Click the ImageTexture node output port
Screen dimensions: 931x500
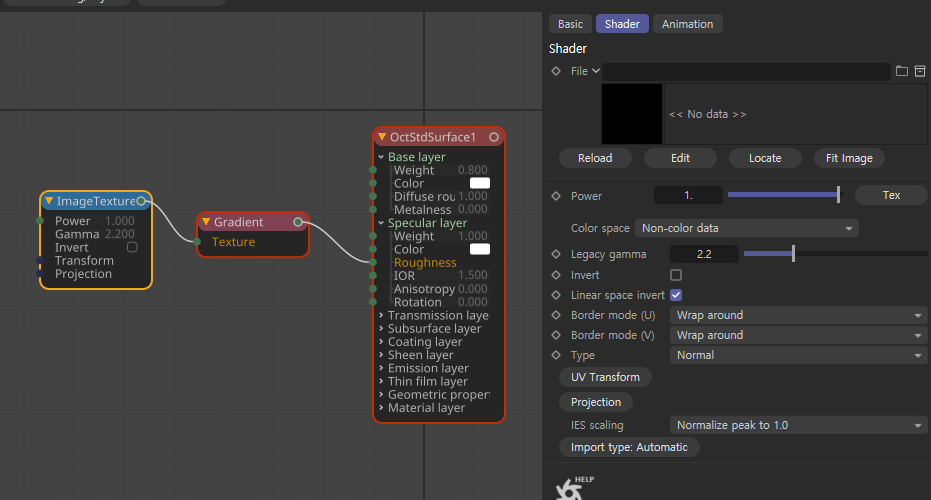click(x=141, y=201)
